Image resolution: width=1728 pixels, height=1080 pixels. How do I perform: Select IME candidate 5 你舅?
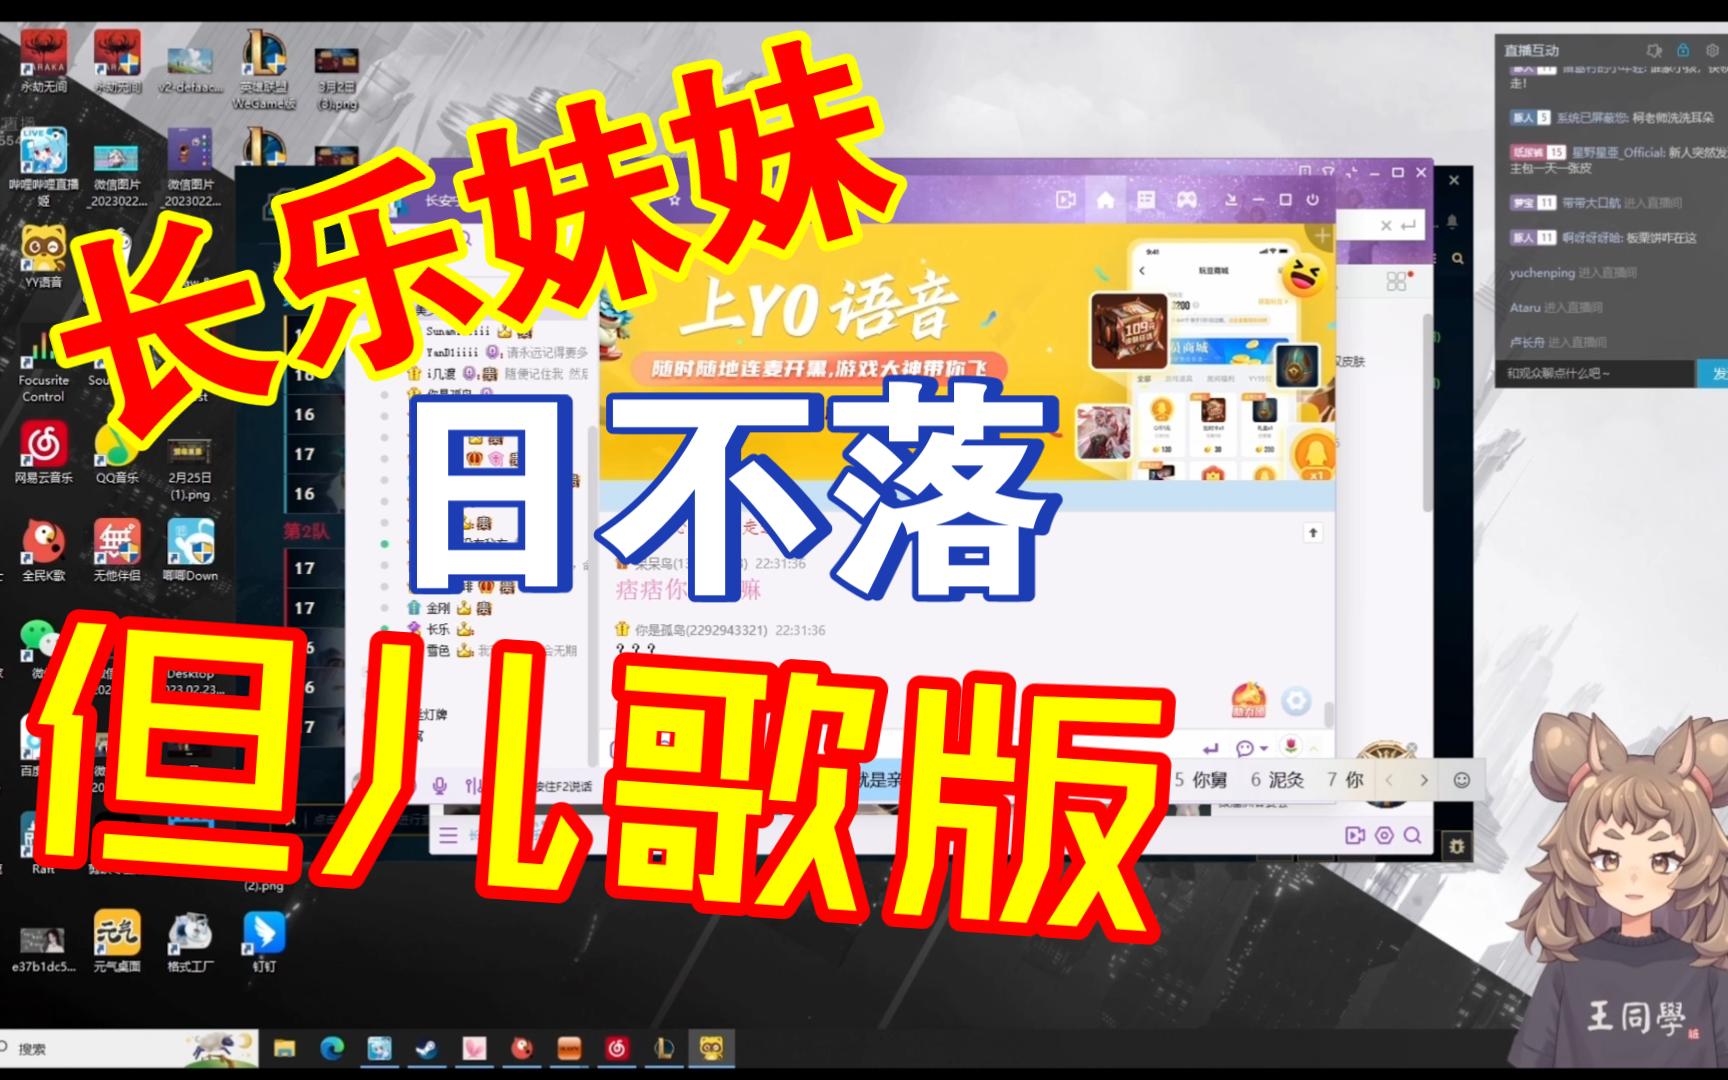pyautogui.click(x=1200, y=780)
